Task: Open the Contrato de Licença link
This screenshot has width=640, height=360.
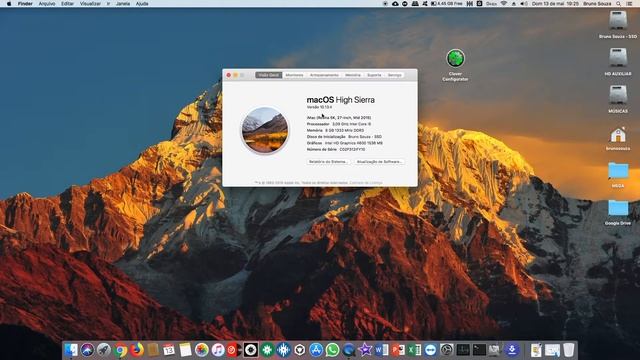Action: click(x=366, y=183)
